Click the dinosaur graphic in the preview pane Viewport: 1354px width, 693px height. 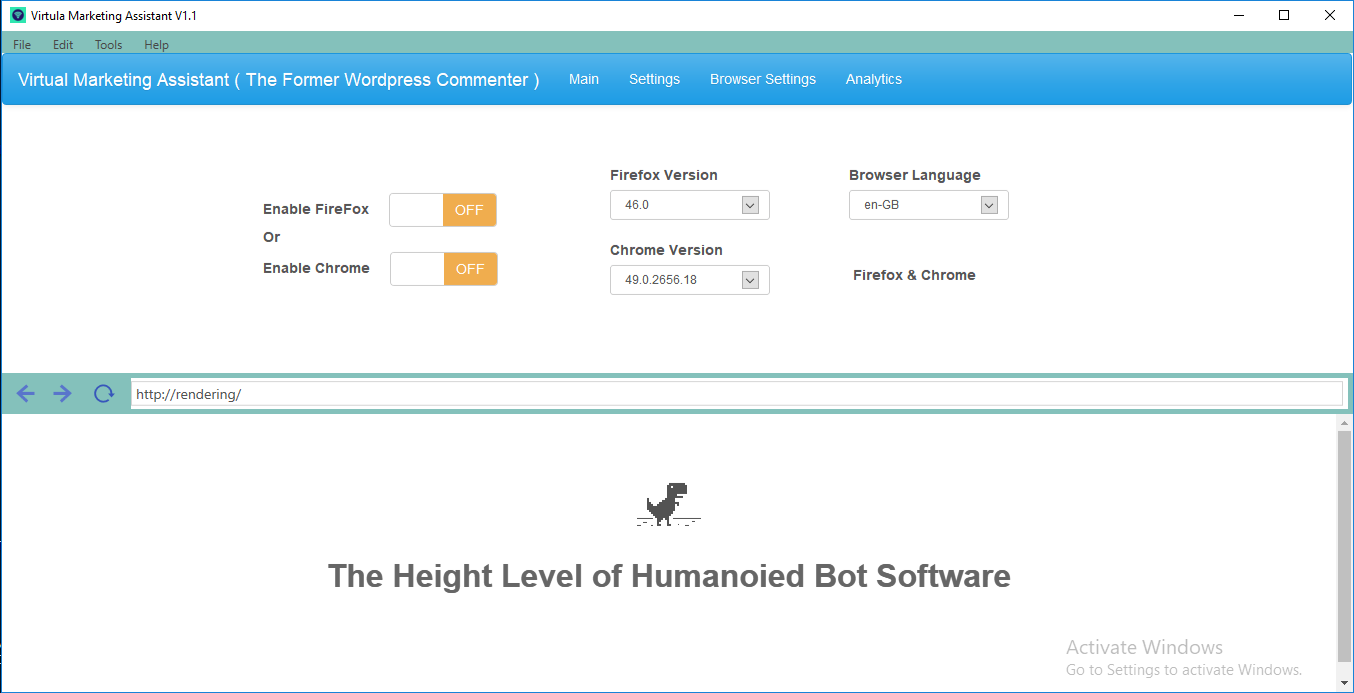668,503
